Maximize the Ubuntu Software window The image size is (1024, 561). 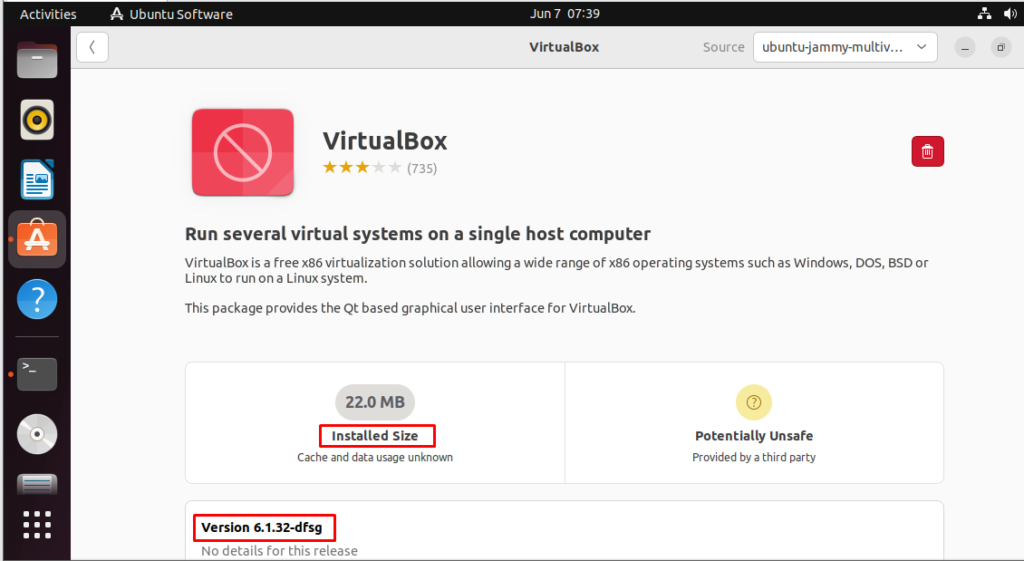1000,47
